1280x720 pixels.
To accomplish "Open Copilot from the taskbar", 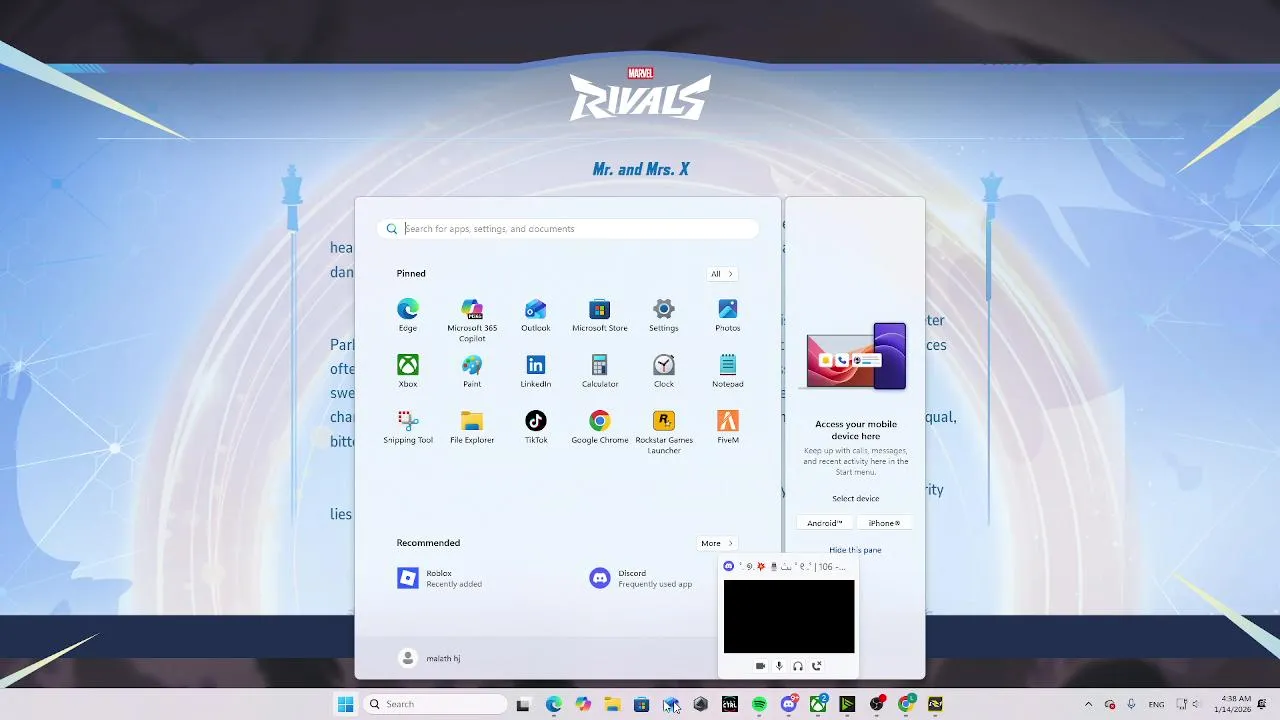I will pos(583,704).
